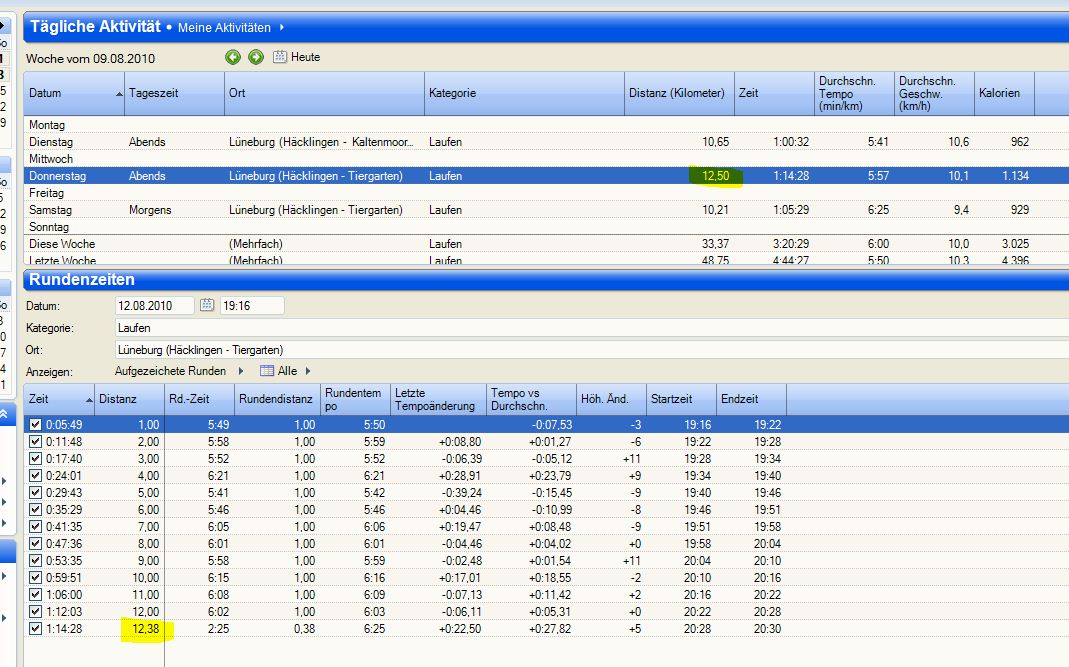Go to previous week with green arrow

233,57
